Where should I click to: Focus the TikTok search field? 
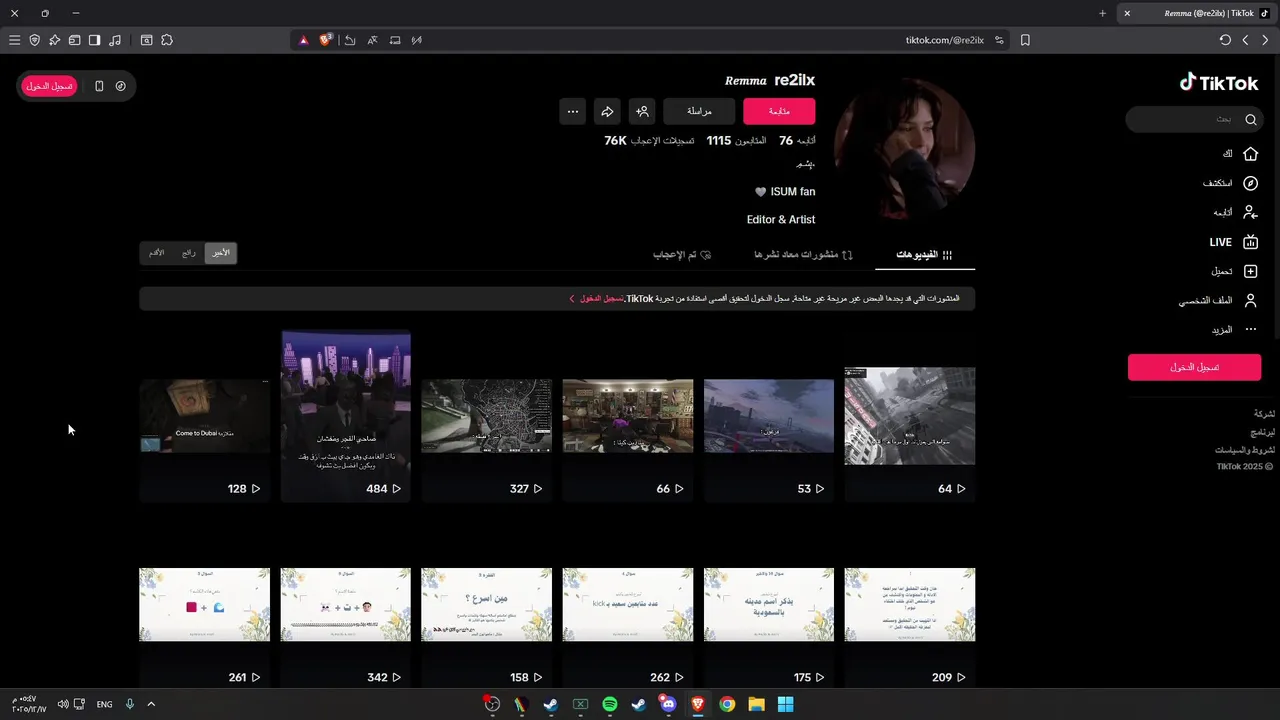coord(1193,119)
